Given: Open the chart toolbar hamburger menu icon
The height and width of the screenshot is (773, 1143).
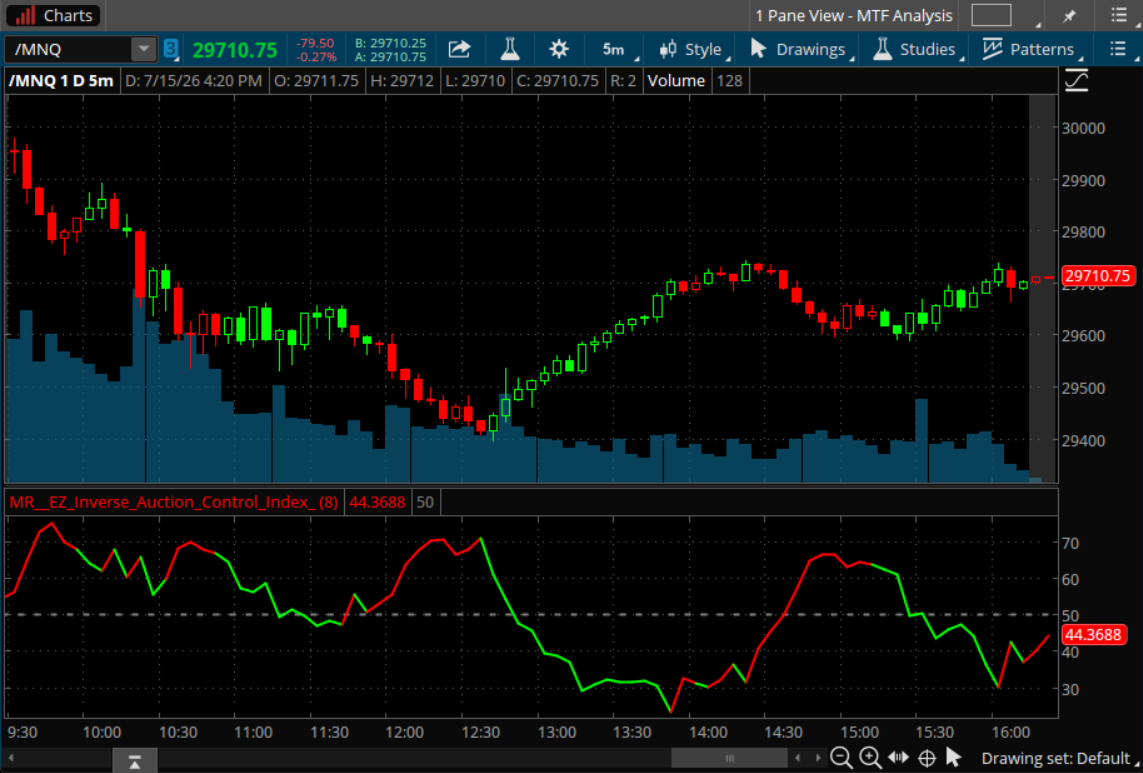Looking at the screenshot, I should [1117, 50].
